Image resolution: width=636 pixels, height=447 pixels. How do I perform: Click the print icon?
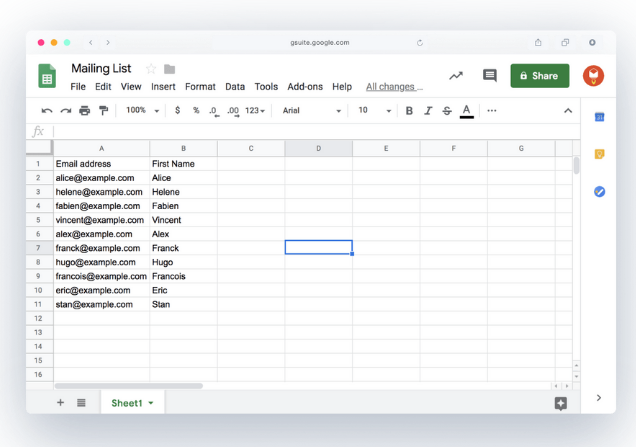tap(84, 111)
